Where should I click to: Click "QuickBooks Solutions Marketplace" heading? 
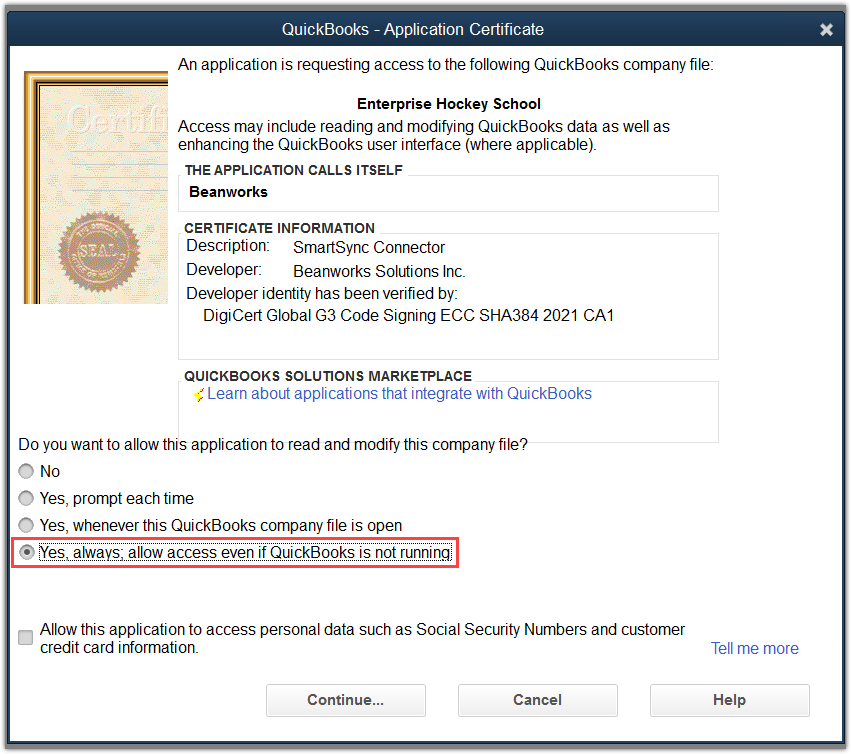pos(328,376)
